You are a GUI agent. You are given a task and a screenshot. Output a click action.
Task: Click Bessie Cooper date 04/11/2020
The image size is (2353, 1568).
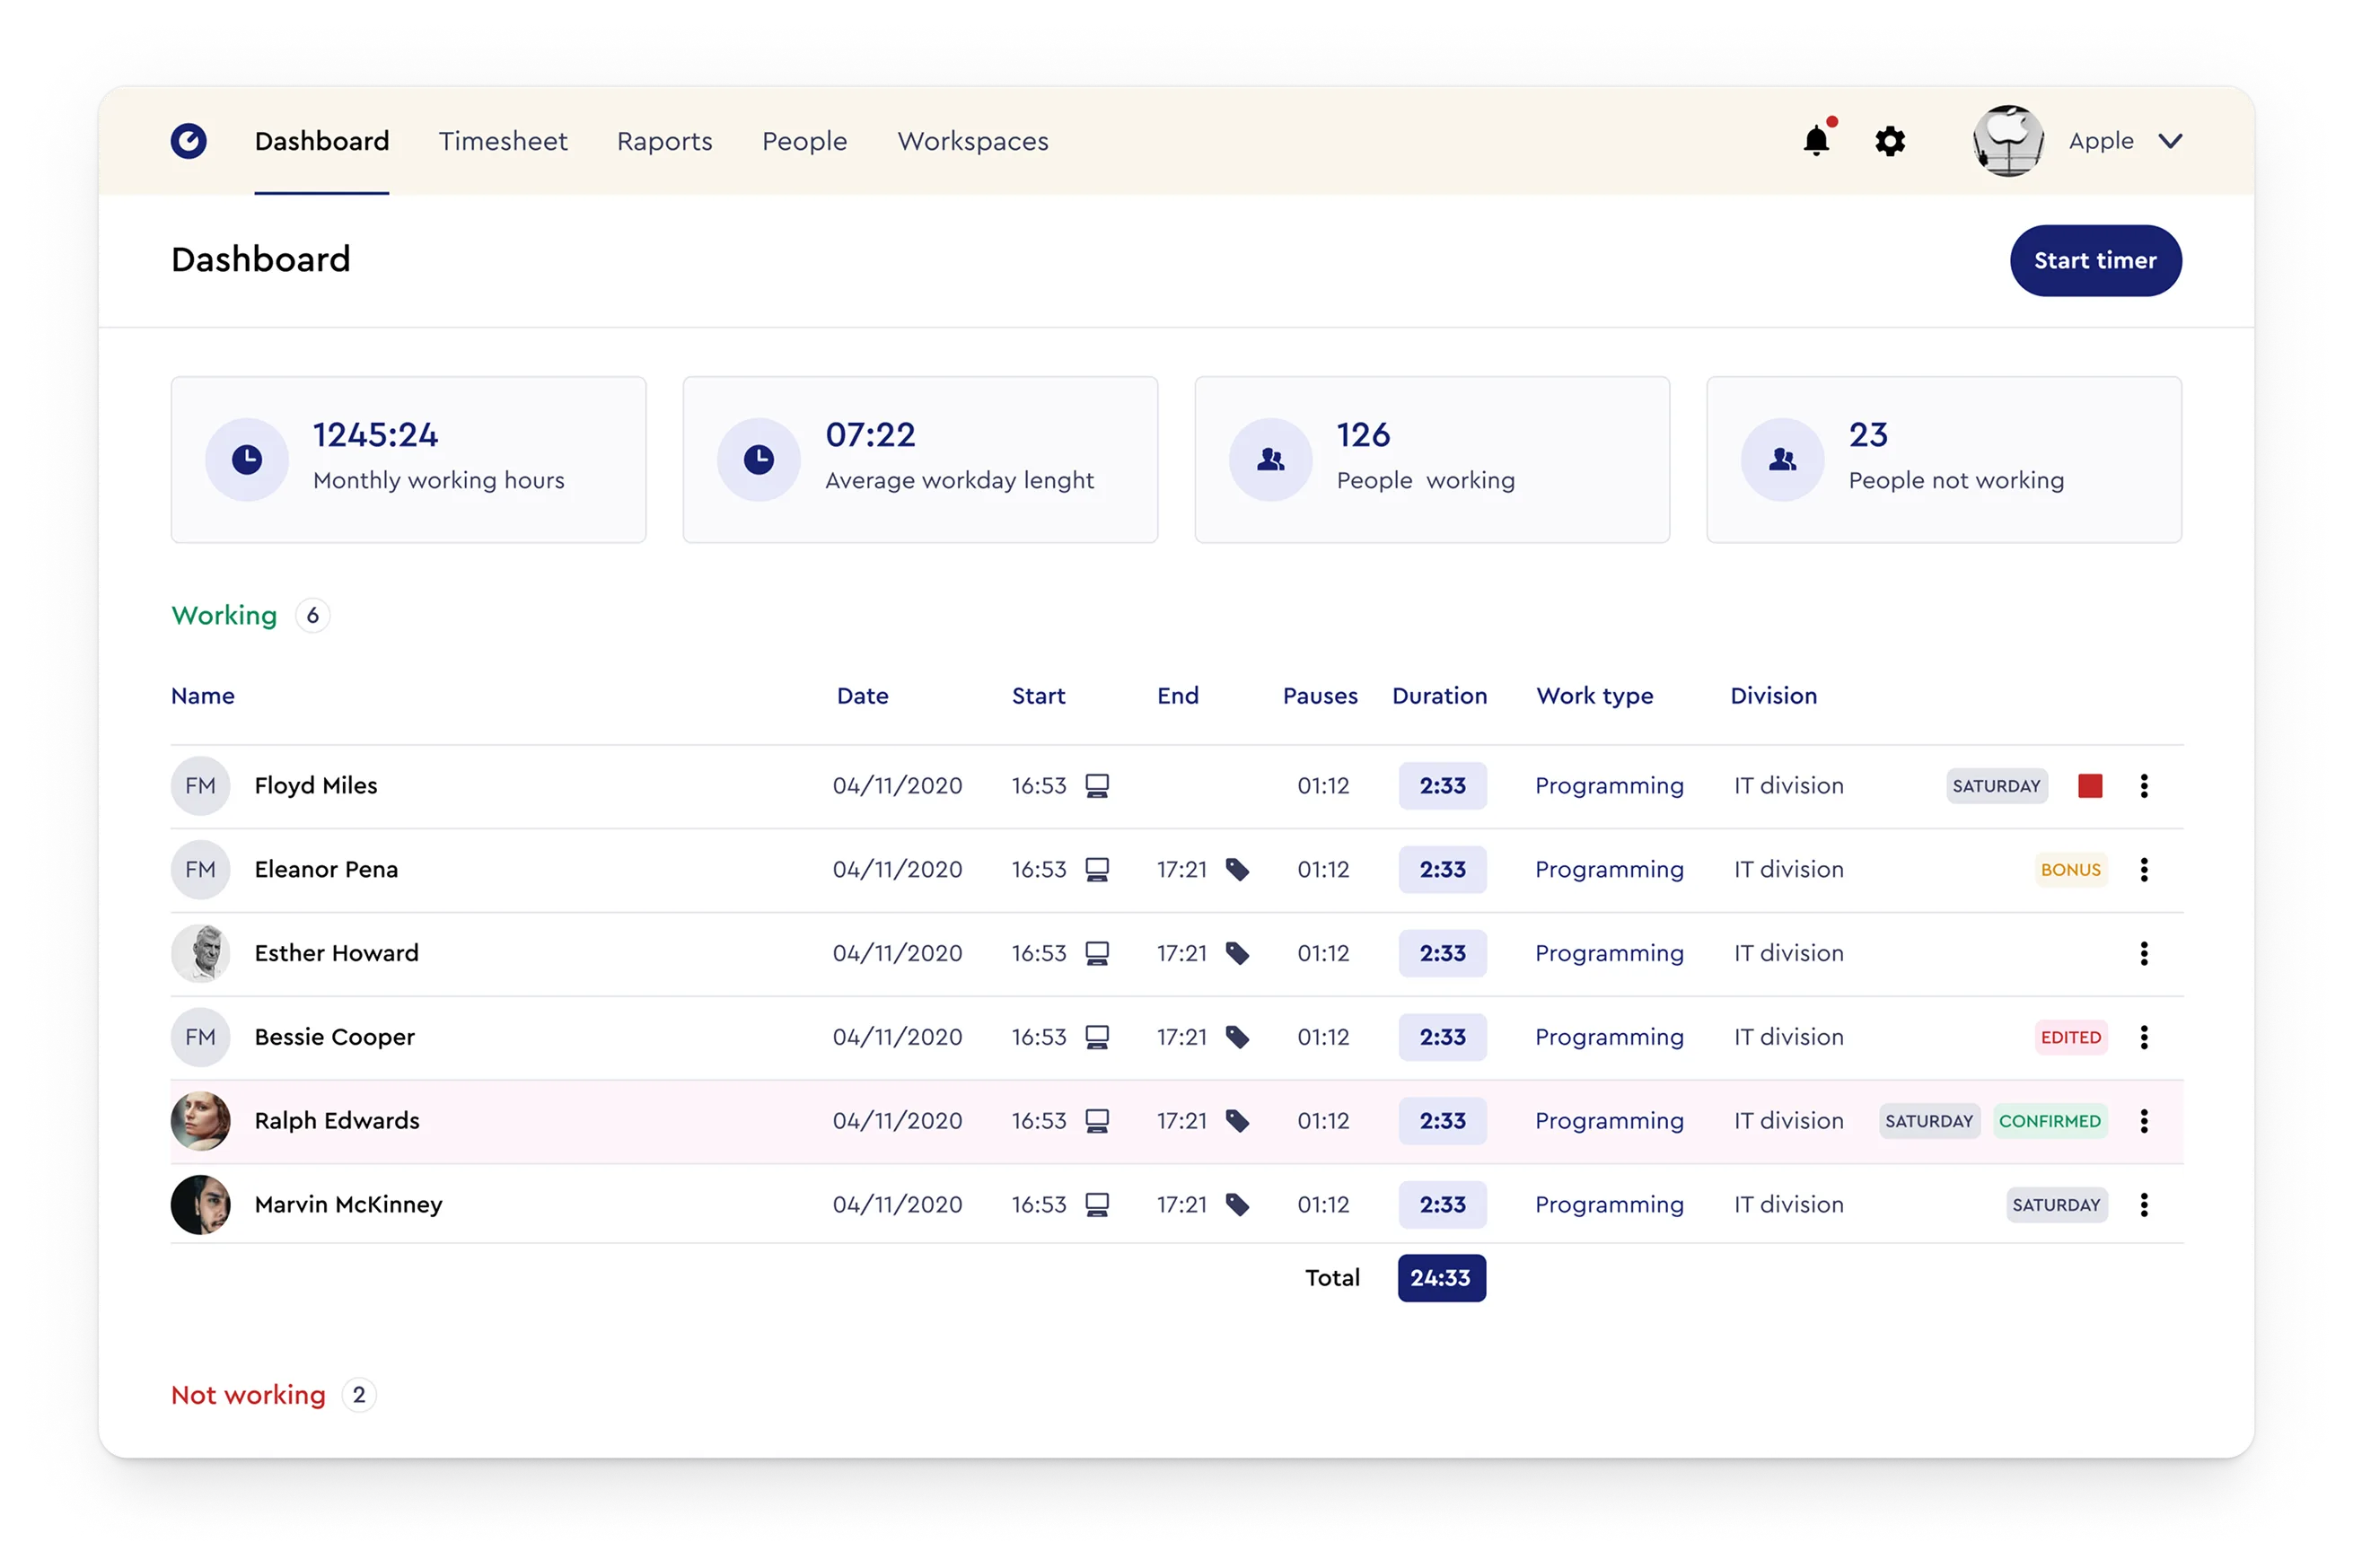click(x=897, y=1037)
